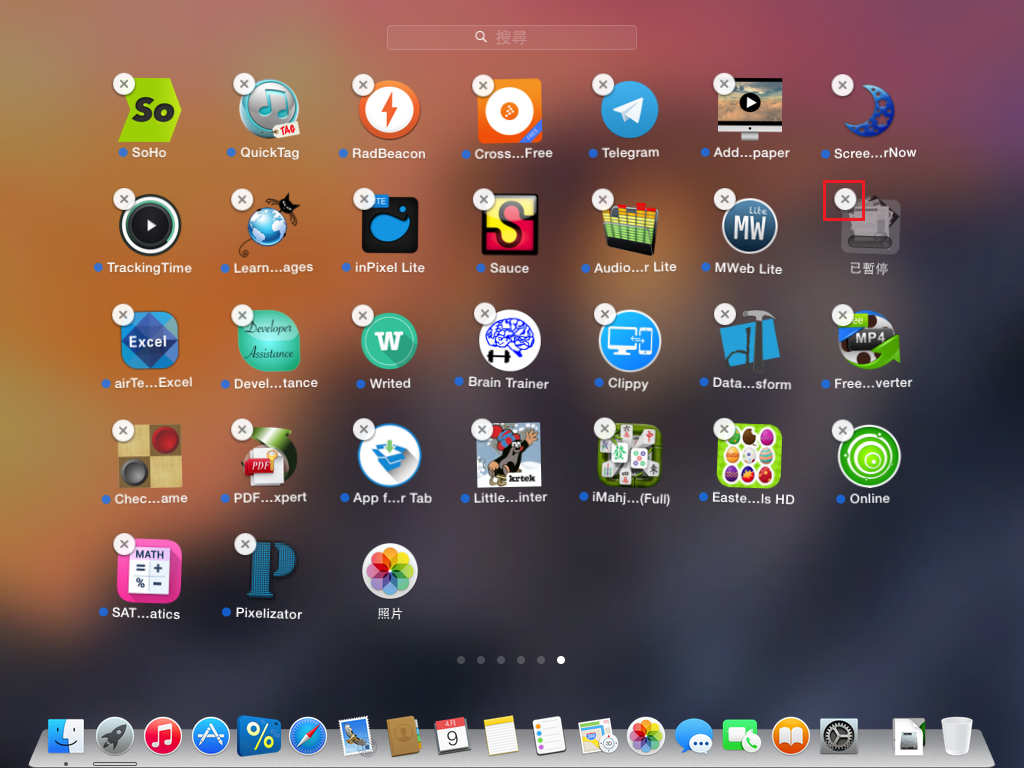
Task: Launch iBooks from the Dock
Action: point(790,736)
